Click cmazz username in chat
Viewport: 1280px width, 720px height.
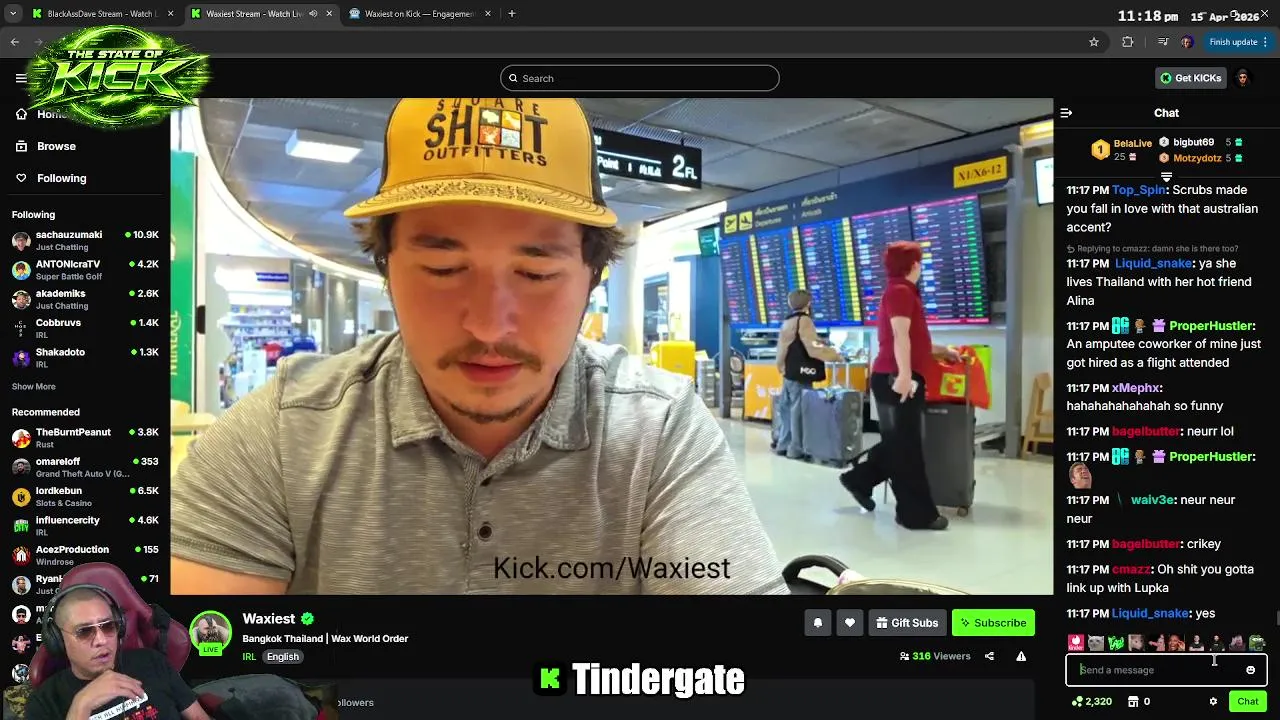[1131, 569]
